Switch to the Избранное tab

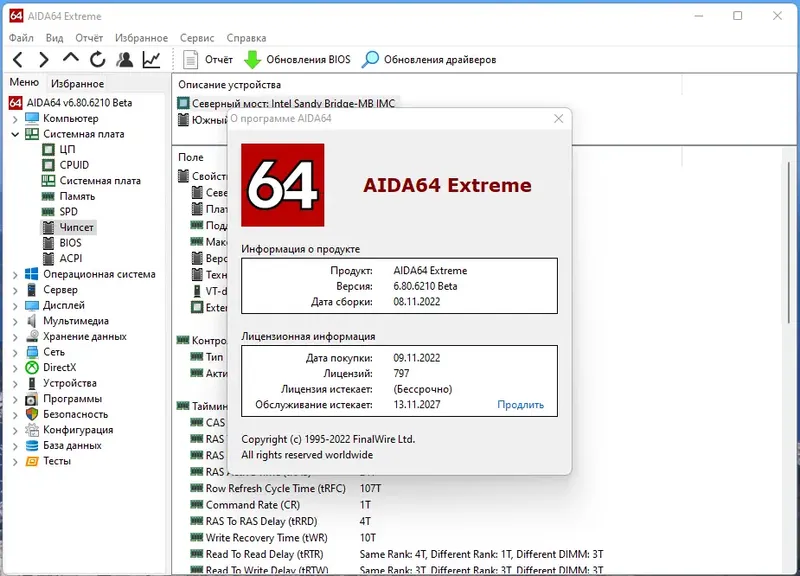pos(78,84)
